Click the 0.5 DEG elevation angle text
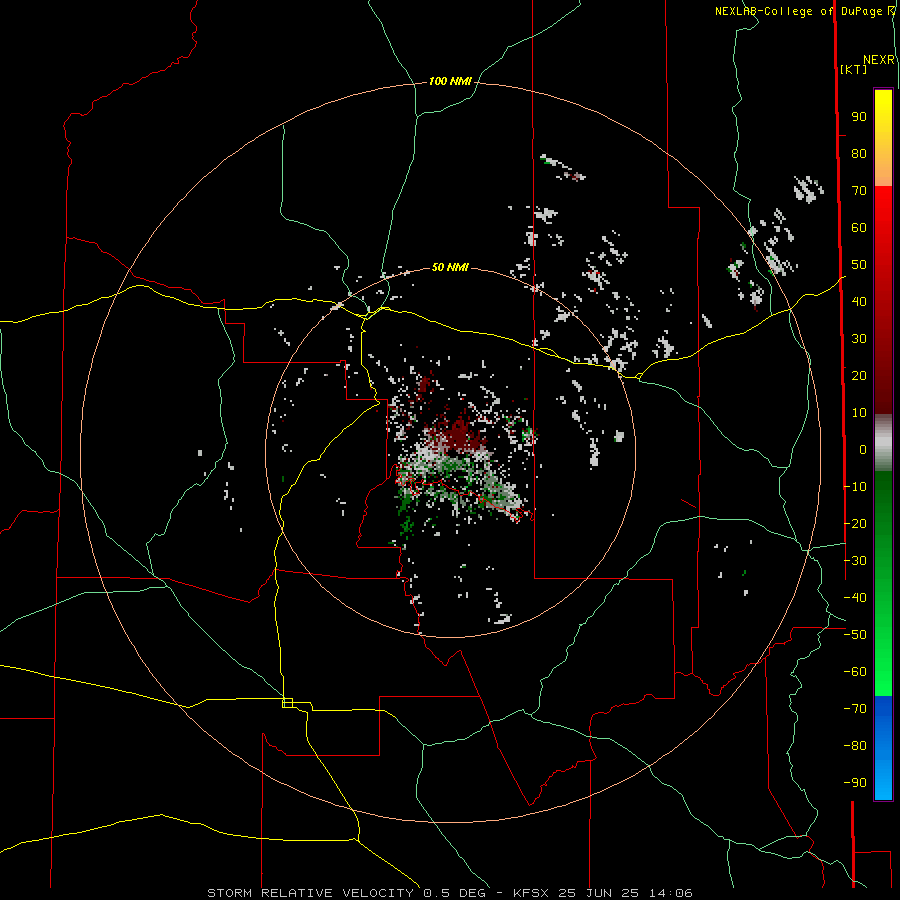Screen dimensions: 900x900 pos(454,893)
